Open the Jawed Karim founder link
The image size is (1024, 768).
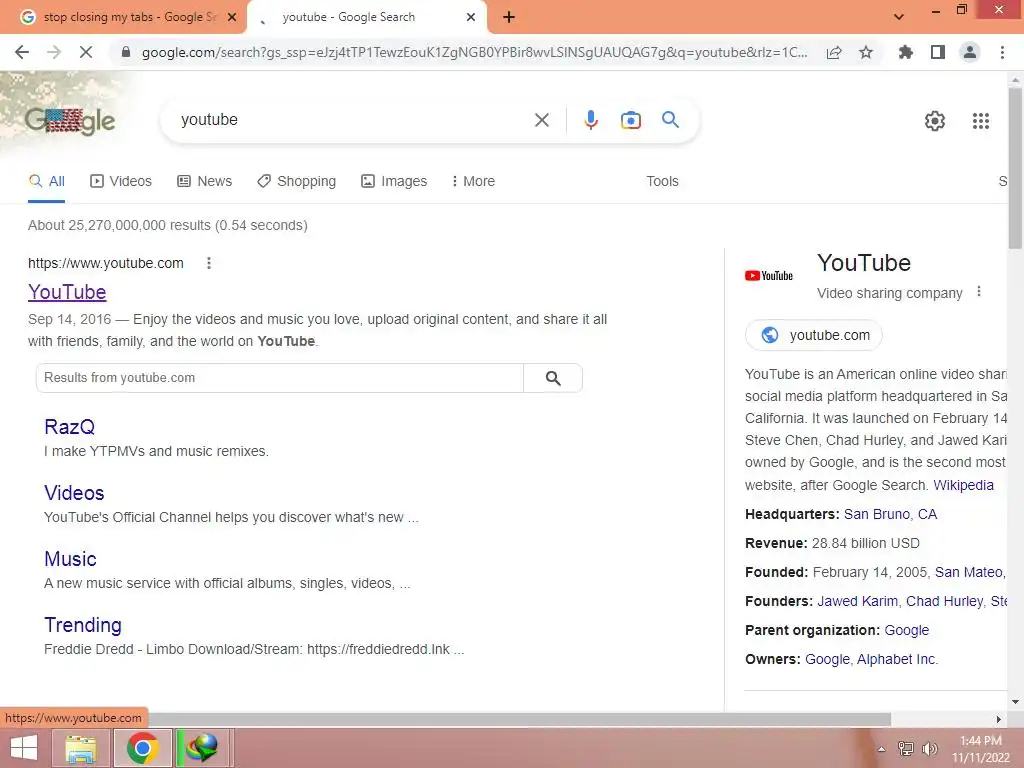tap(857, 601)
